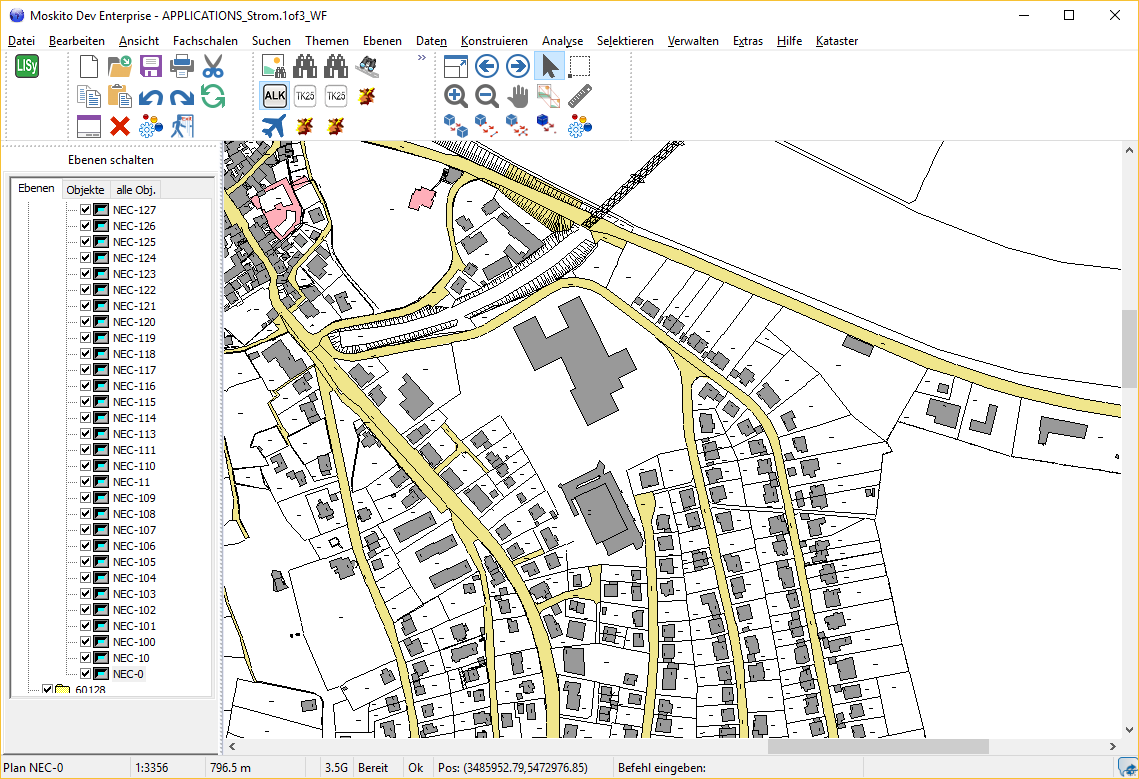Click the green refresh arrows icon
This screenshot has height=779, width=1139.
pyautogui.click(x=213, y=96)
